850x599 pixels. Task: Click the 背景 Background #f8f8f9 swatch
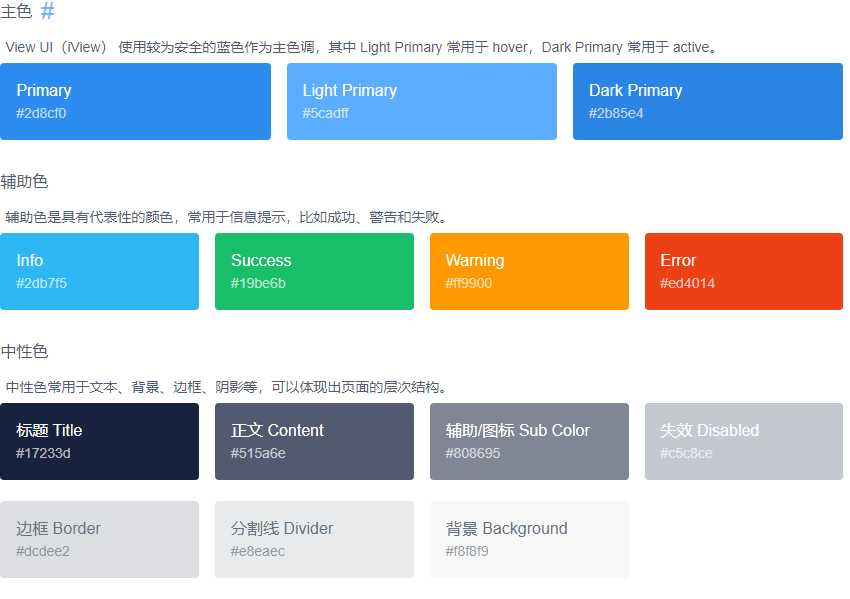click(530, 539)
